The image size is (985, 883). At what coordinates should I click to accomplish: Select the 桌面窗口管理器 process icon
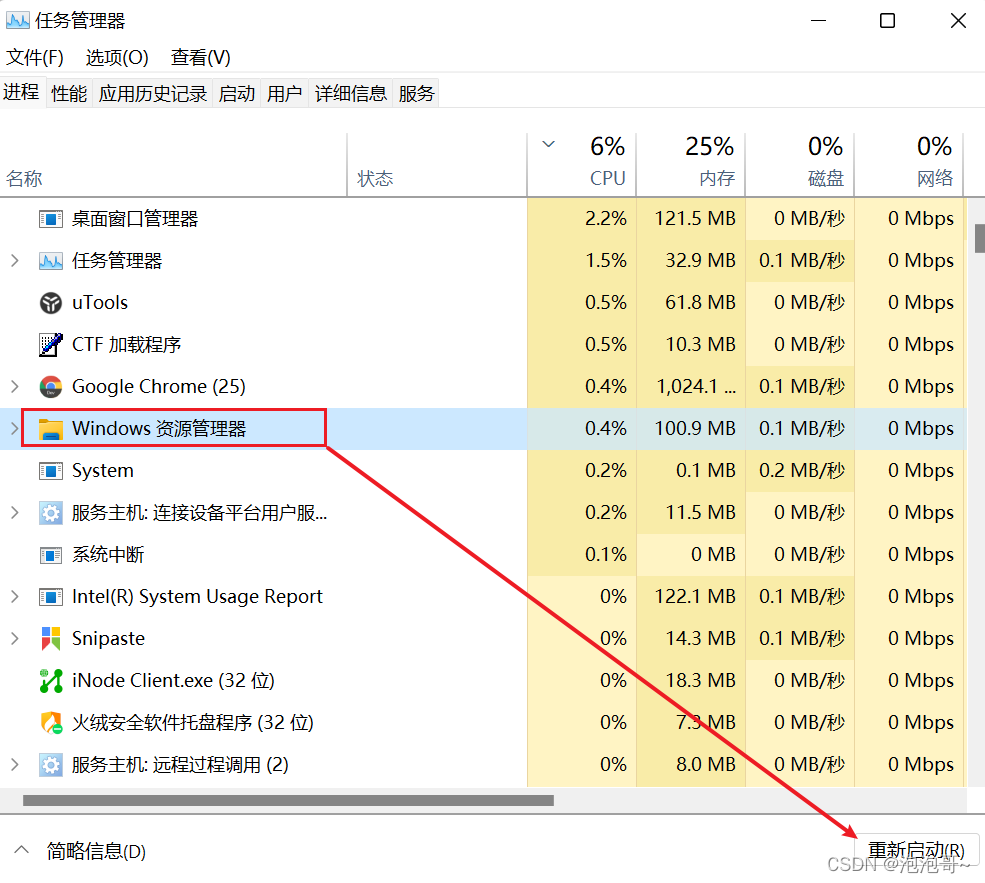click(51, 219)
